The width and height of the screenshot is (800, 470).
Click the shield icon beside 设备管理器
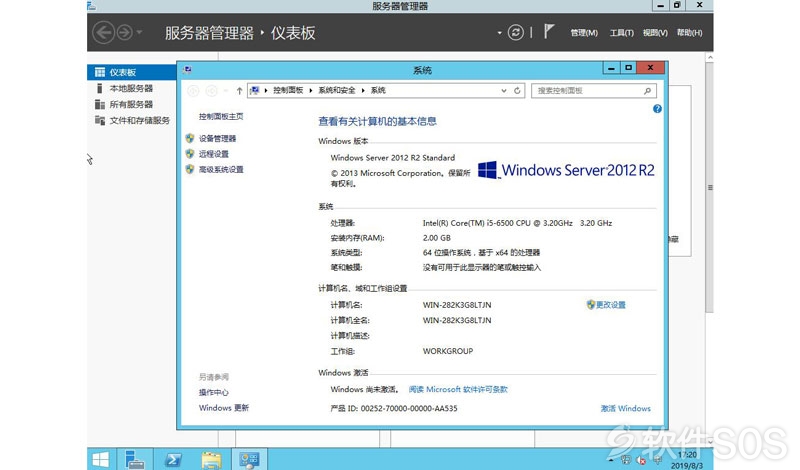click(x=190, y=138)
